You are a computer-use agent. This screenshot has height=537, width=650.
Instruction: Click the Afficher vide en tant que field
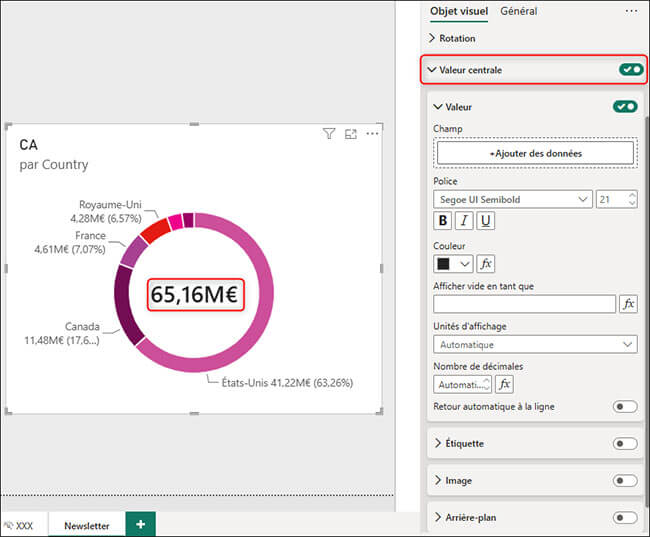pos(524,304)
